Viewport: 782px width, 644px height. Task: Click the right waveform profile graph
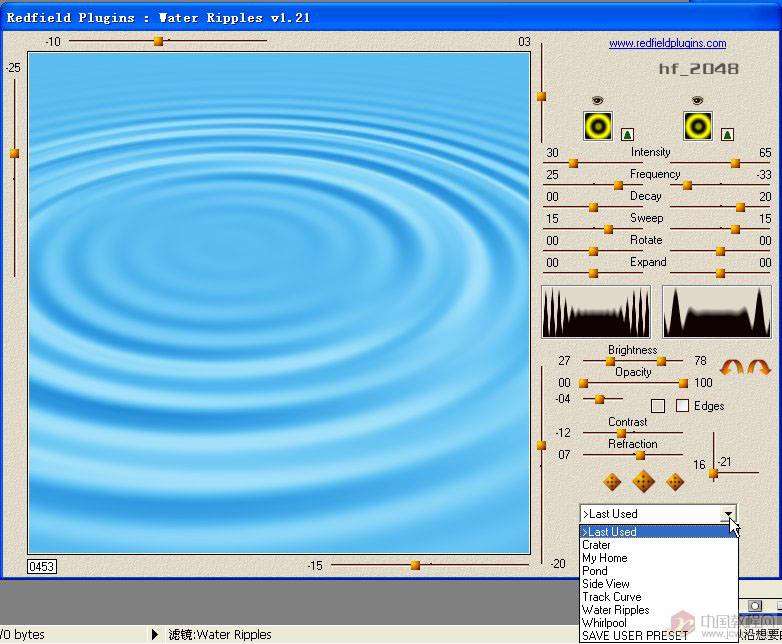pyautogui.click(x=717, y=312)
